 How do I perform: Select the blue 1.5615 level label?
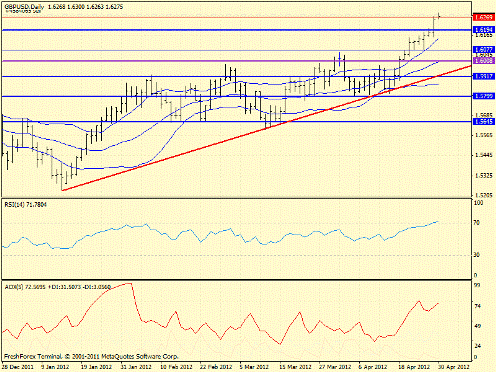pyautogui.click(x=484, y=122)
